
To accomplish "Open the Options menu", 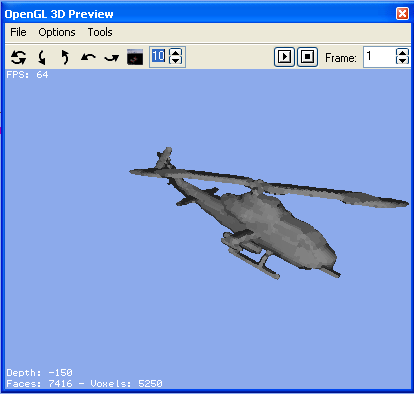I will [x=57, y=32].
